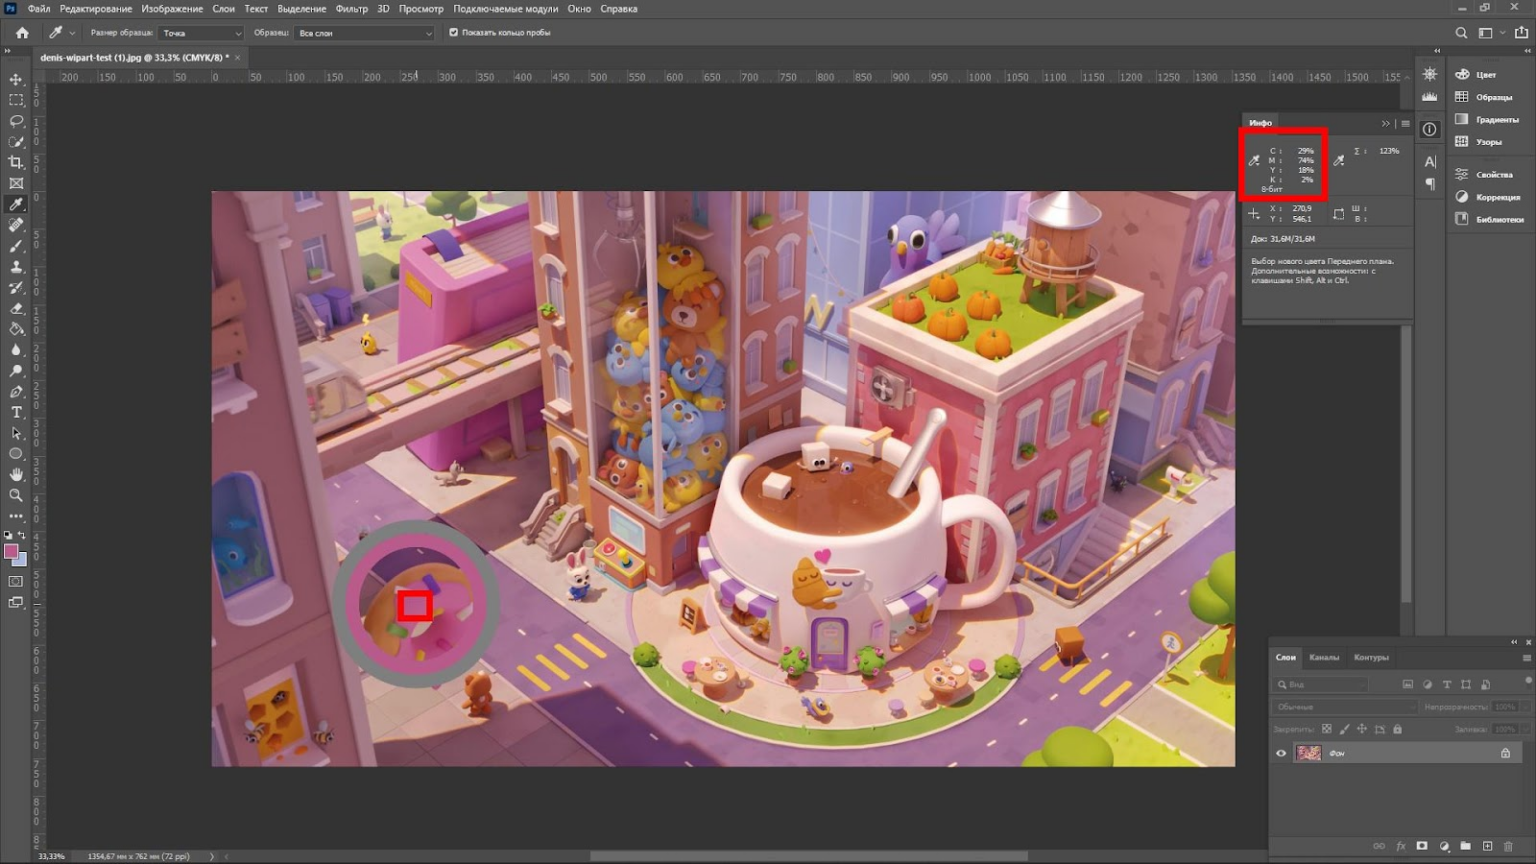
Task: Switch to the Каналы tab
Action: [1324, 657]
